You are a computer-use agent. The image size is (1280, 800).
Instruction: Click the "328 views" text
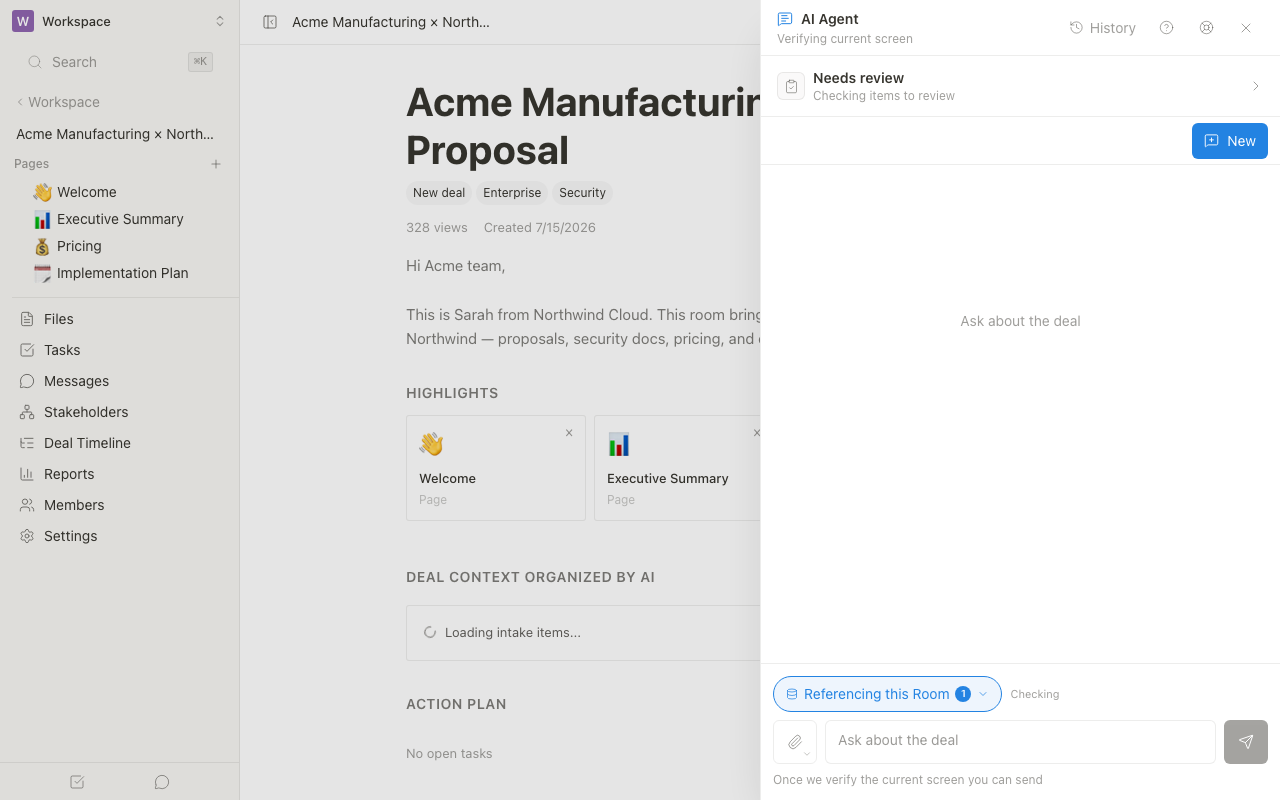pos(437,228)
